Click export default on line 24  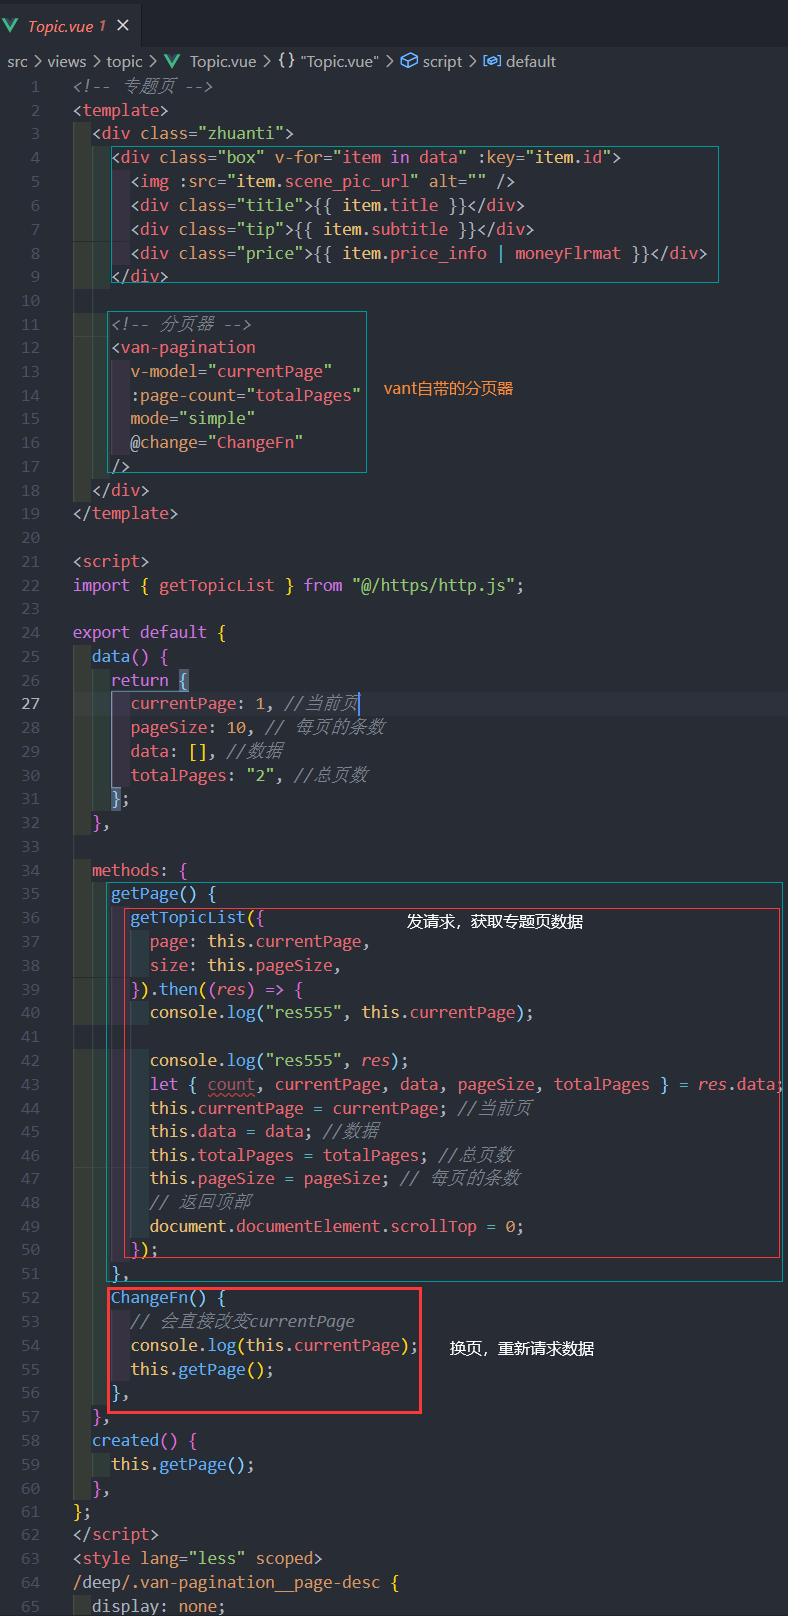tap(140, 633)
